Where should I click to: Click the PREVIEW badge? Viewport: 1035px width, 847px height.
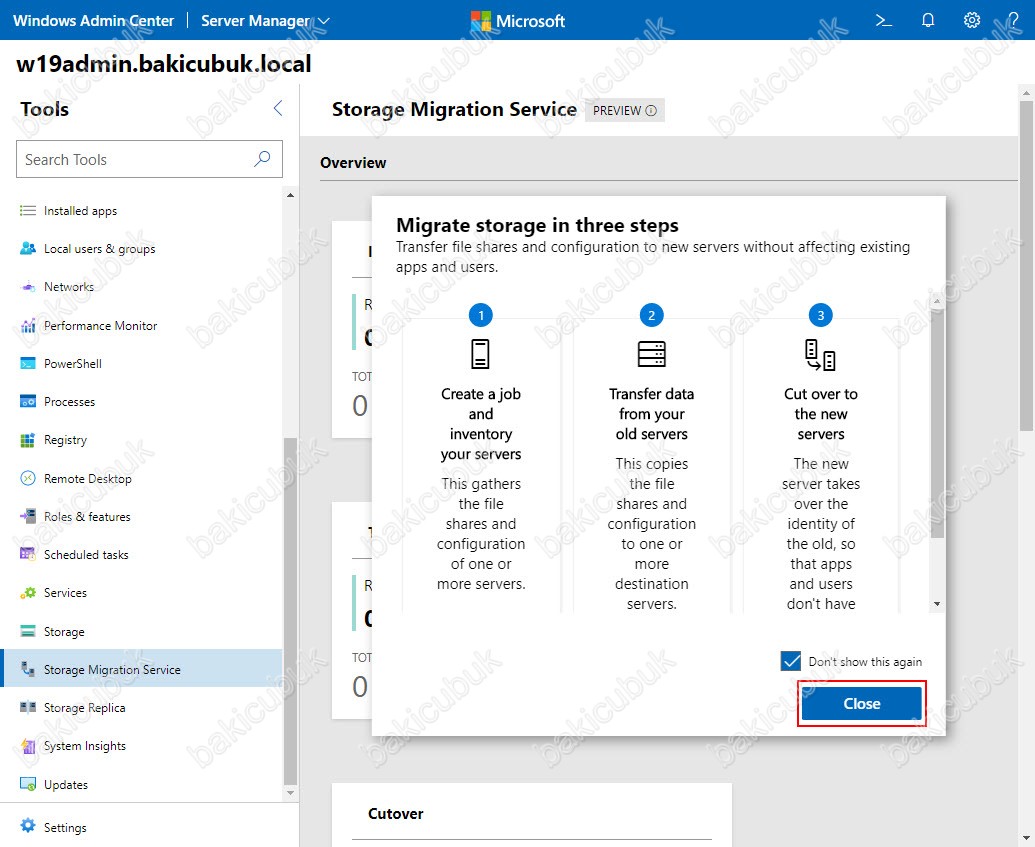[x=624, y=110]
